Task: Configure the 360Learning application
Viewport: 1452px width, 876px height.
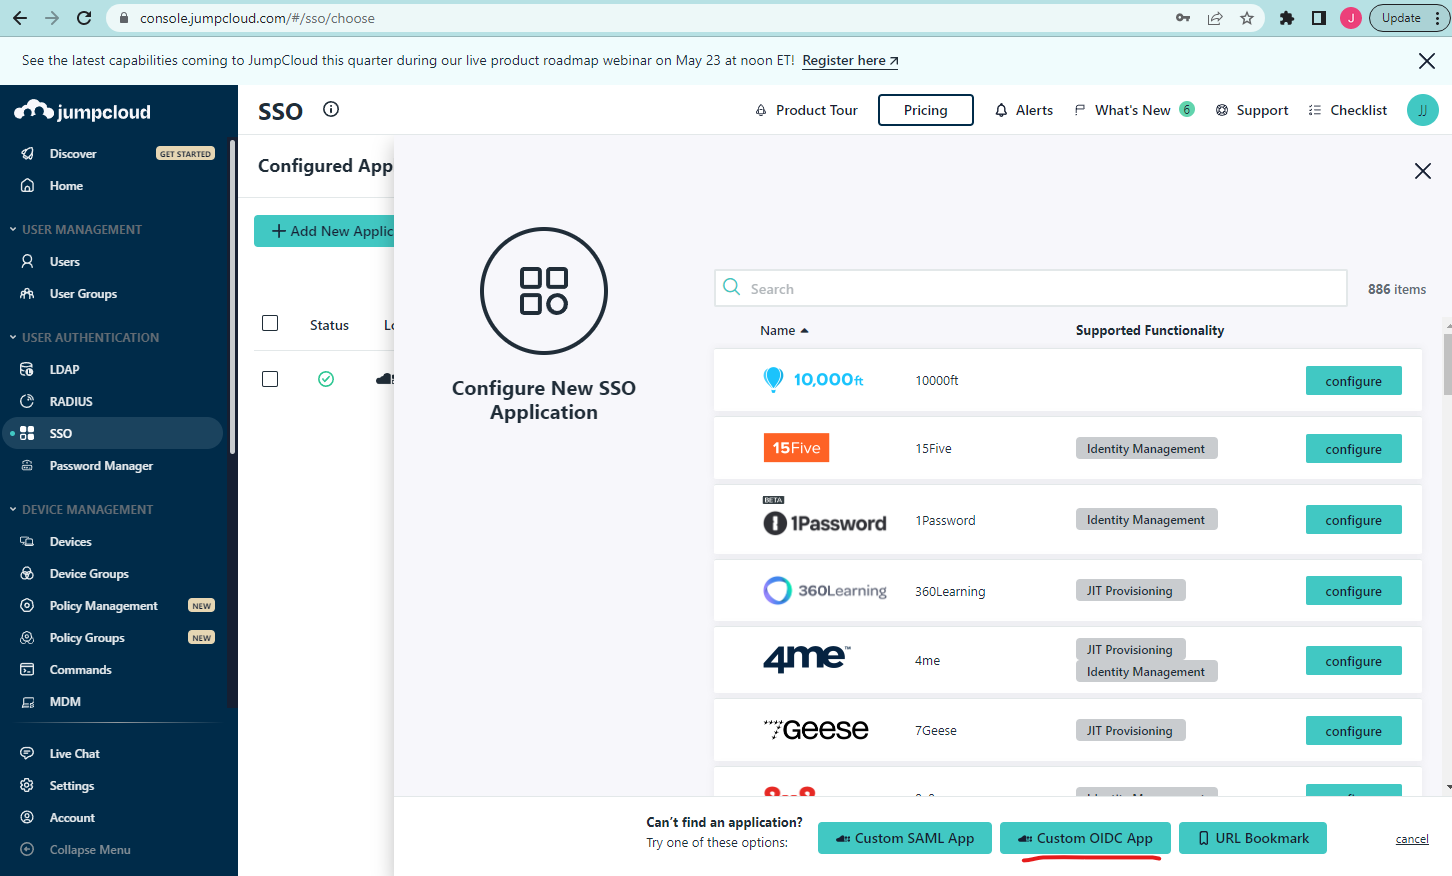Action: coord(1354,591)
